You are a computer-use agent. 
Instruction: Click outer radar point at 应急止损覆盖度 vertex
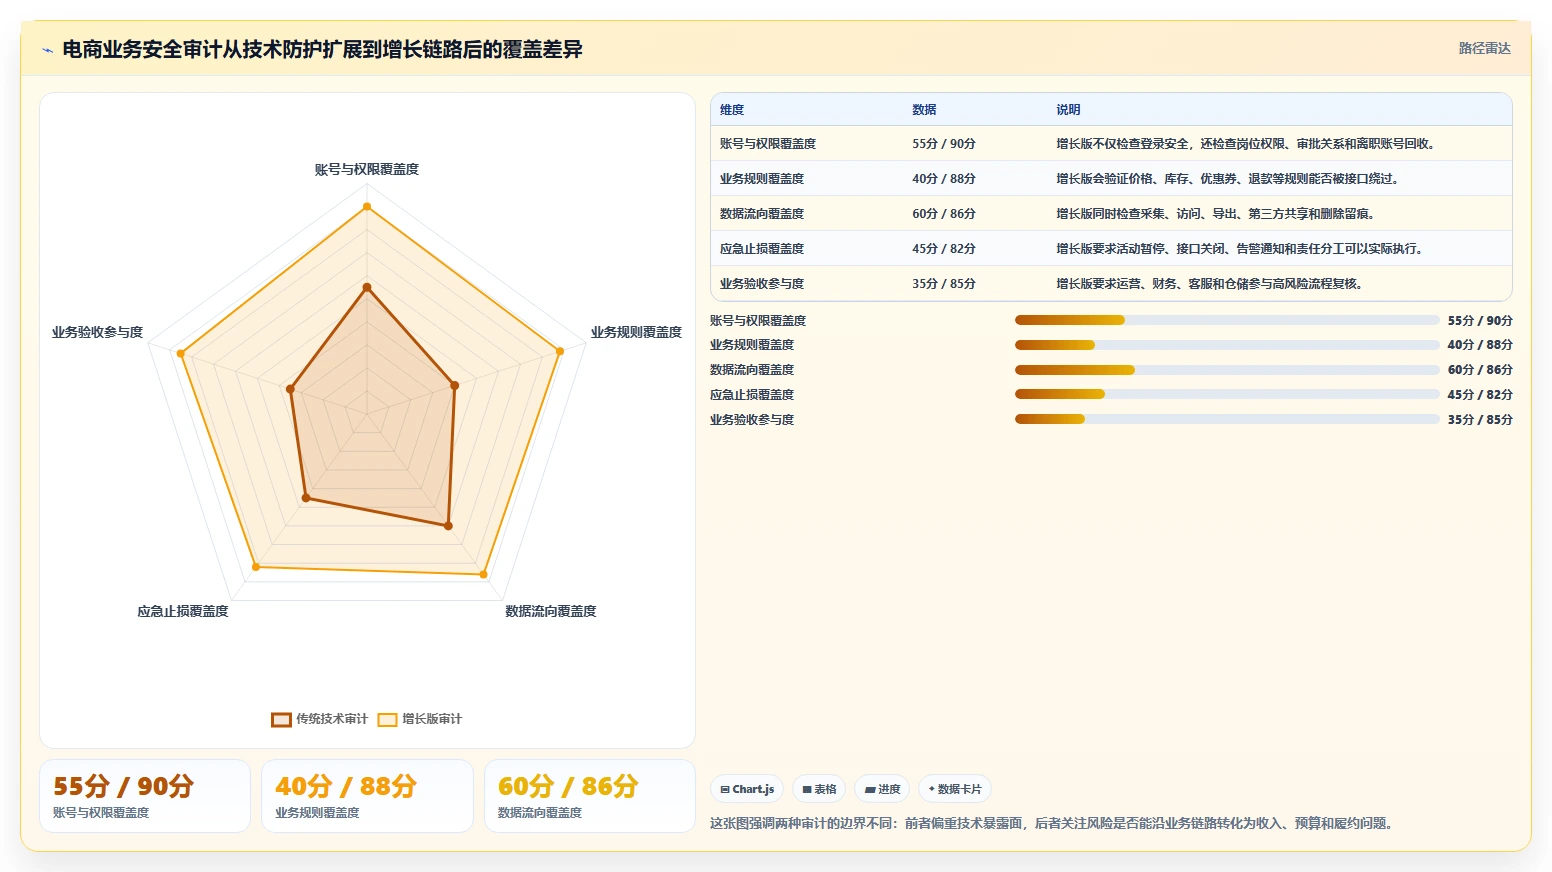tap(256, 567)
